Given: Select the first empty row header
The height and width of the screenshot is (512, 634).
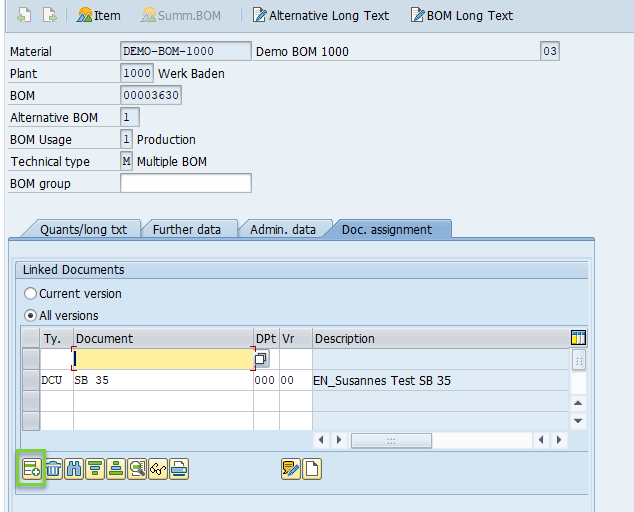Looking at the screenshot, I should click(31, 359).
